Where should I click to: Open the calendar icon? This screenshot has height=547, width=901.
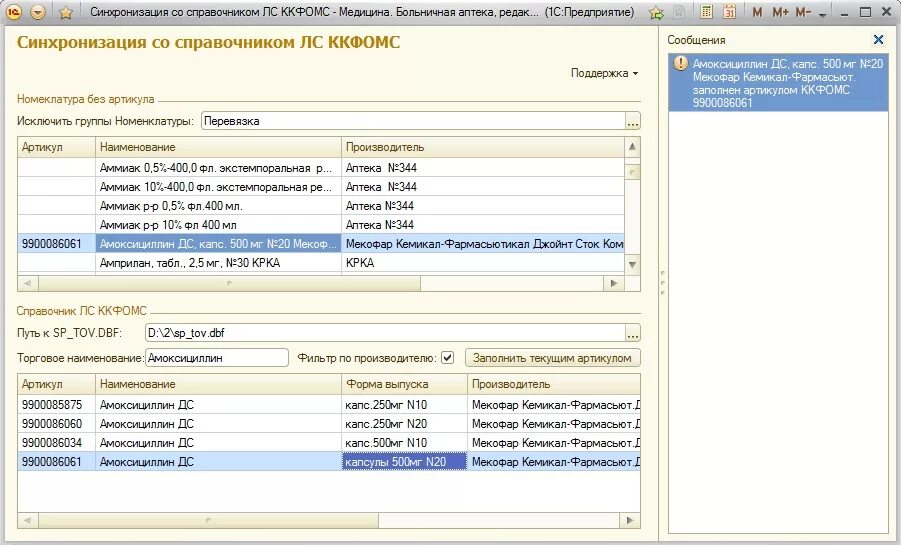click(x=730, y=12)
